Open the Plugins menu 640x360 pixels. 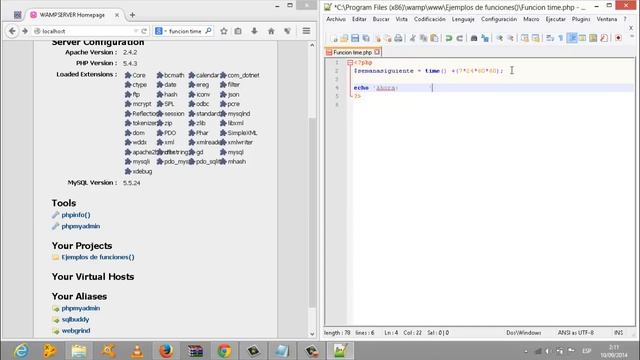click(581, 19)
